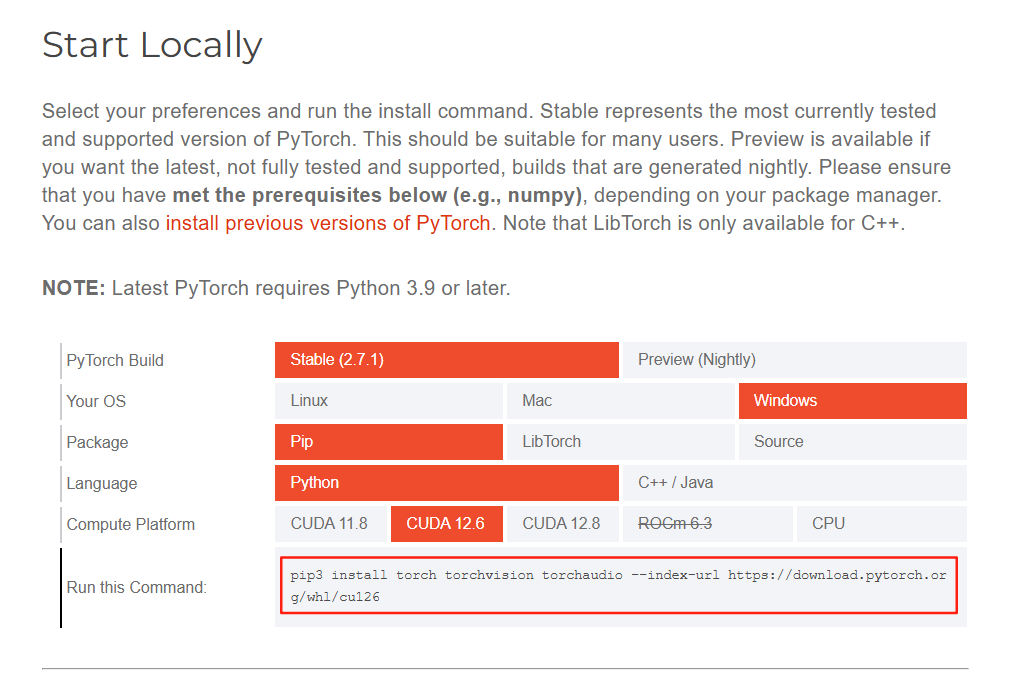Select Mac as your OS
Viewport: 1024px width, 680px height.
point(620,400)
